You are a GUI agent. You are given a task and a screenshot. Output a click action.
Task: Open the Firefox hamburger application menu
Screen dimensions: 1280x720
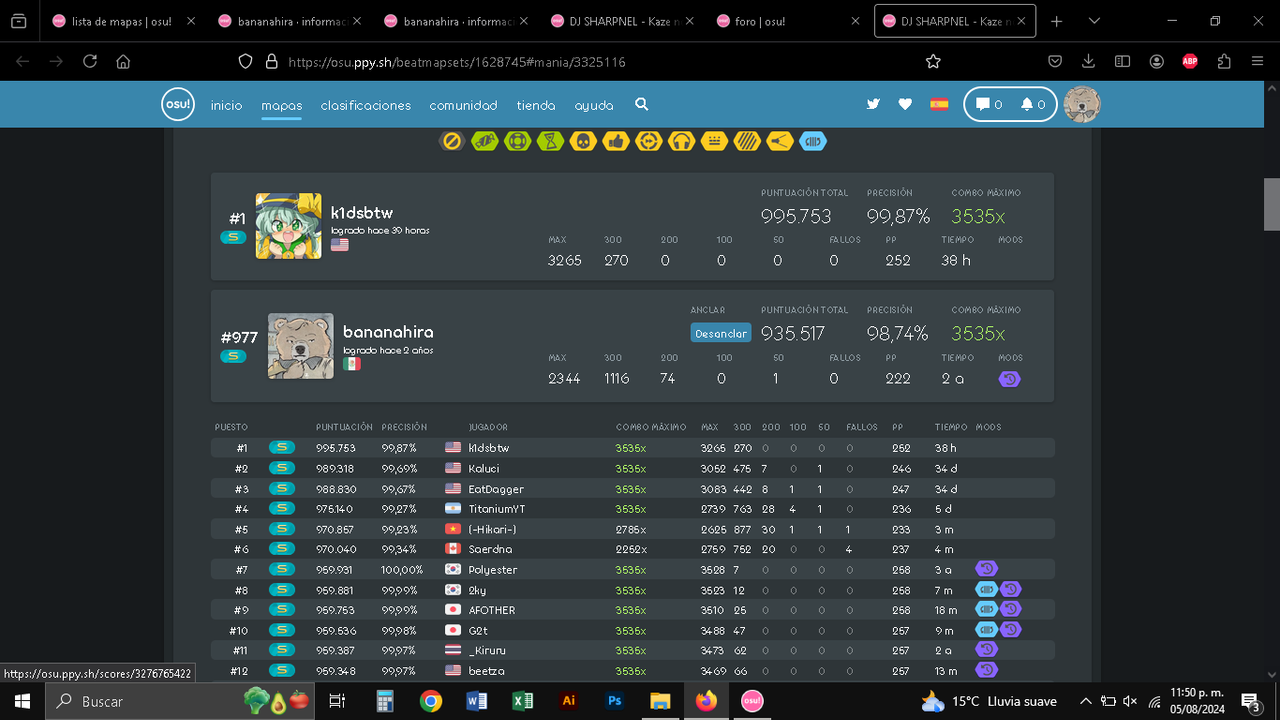click(1258, 62)
